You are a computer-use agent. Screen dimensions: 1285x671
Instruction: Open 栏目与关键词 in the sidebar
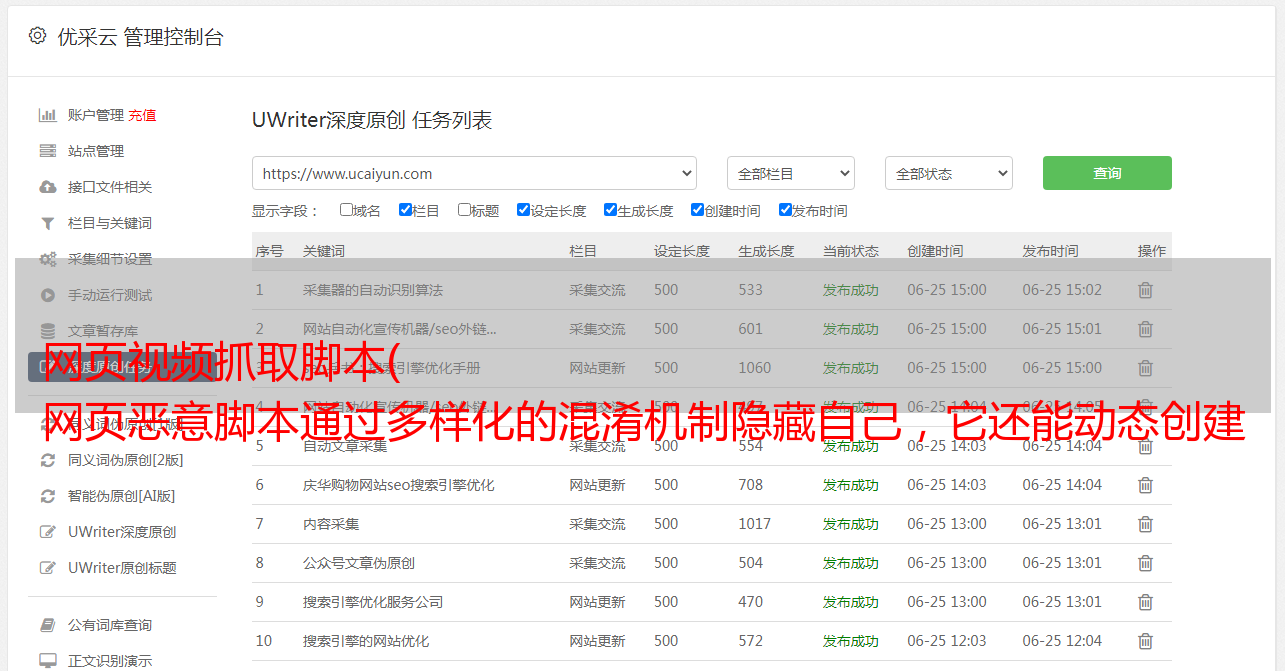(x=110, y=223)
